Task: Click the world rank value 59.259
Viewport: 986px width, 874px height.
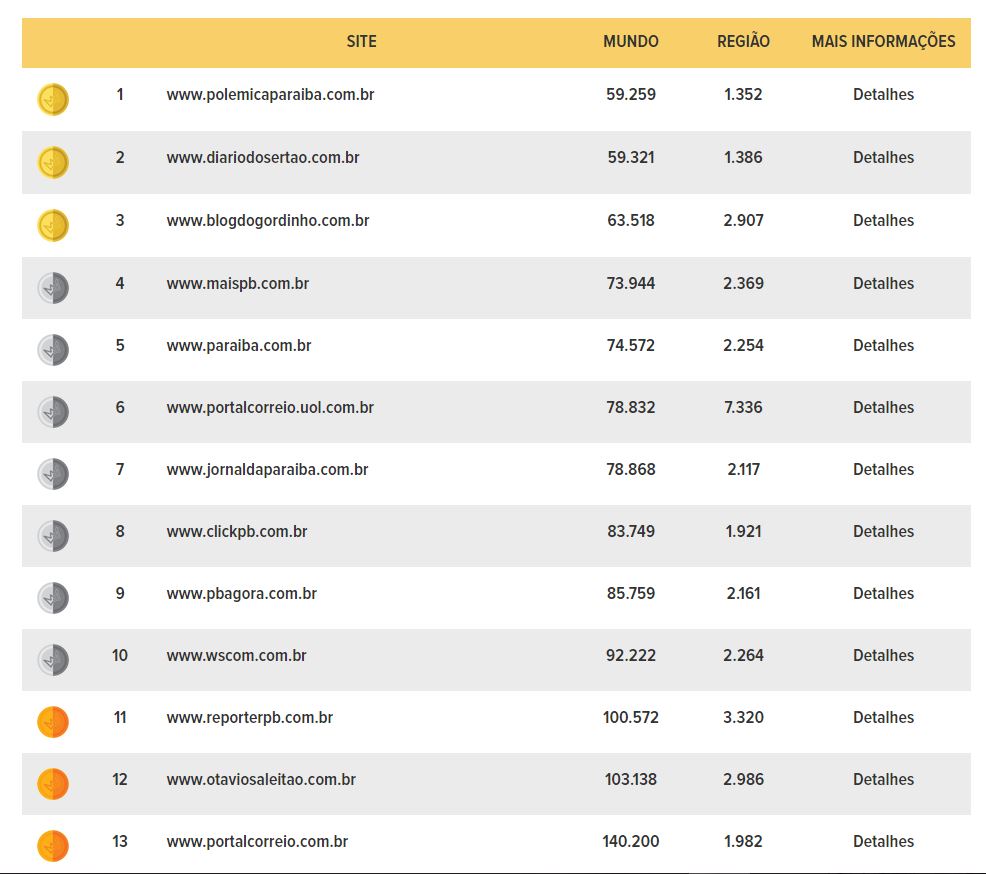Action: 631,94
